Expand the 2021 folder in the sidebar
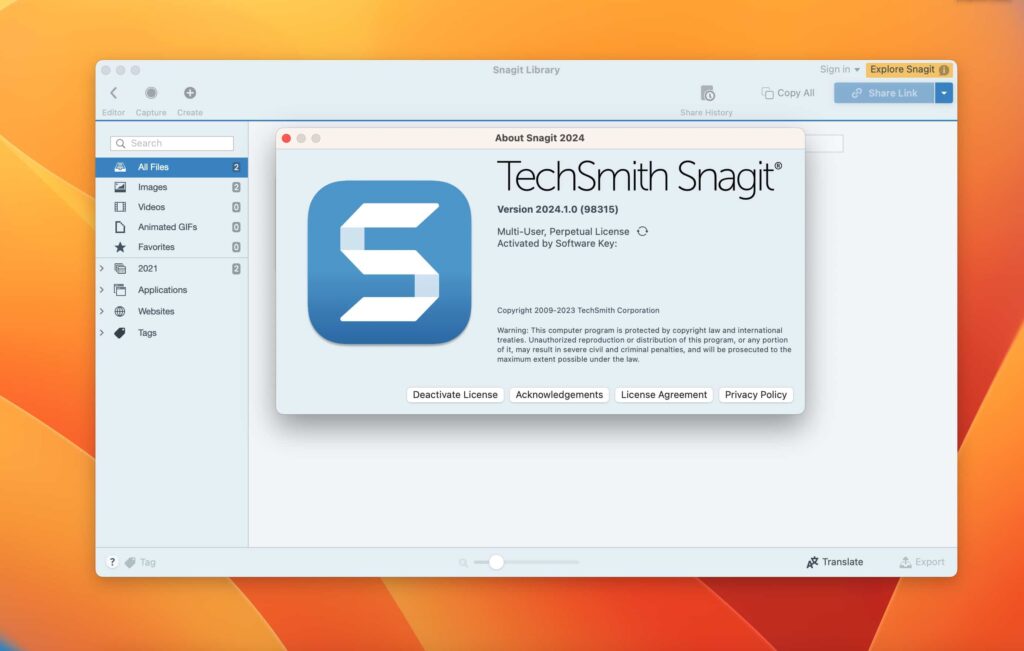 [x=101, y=268]
